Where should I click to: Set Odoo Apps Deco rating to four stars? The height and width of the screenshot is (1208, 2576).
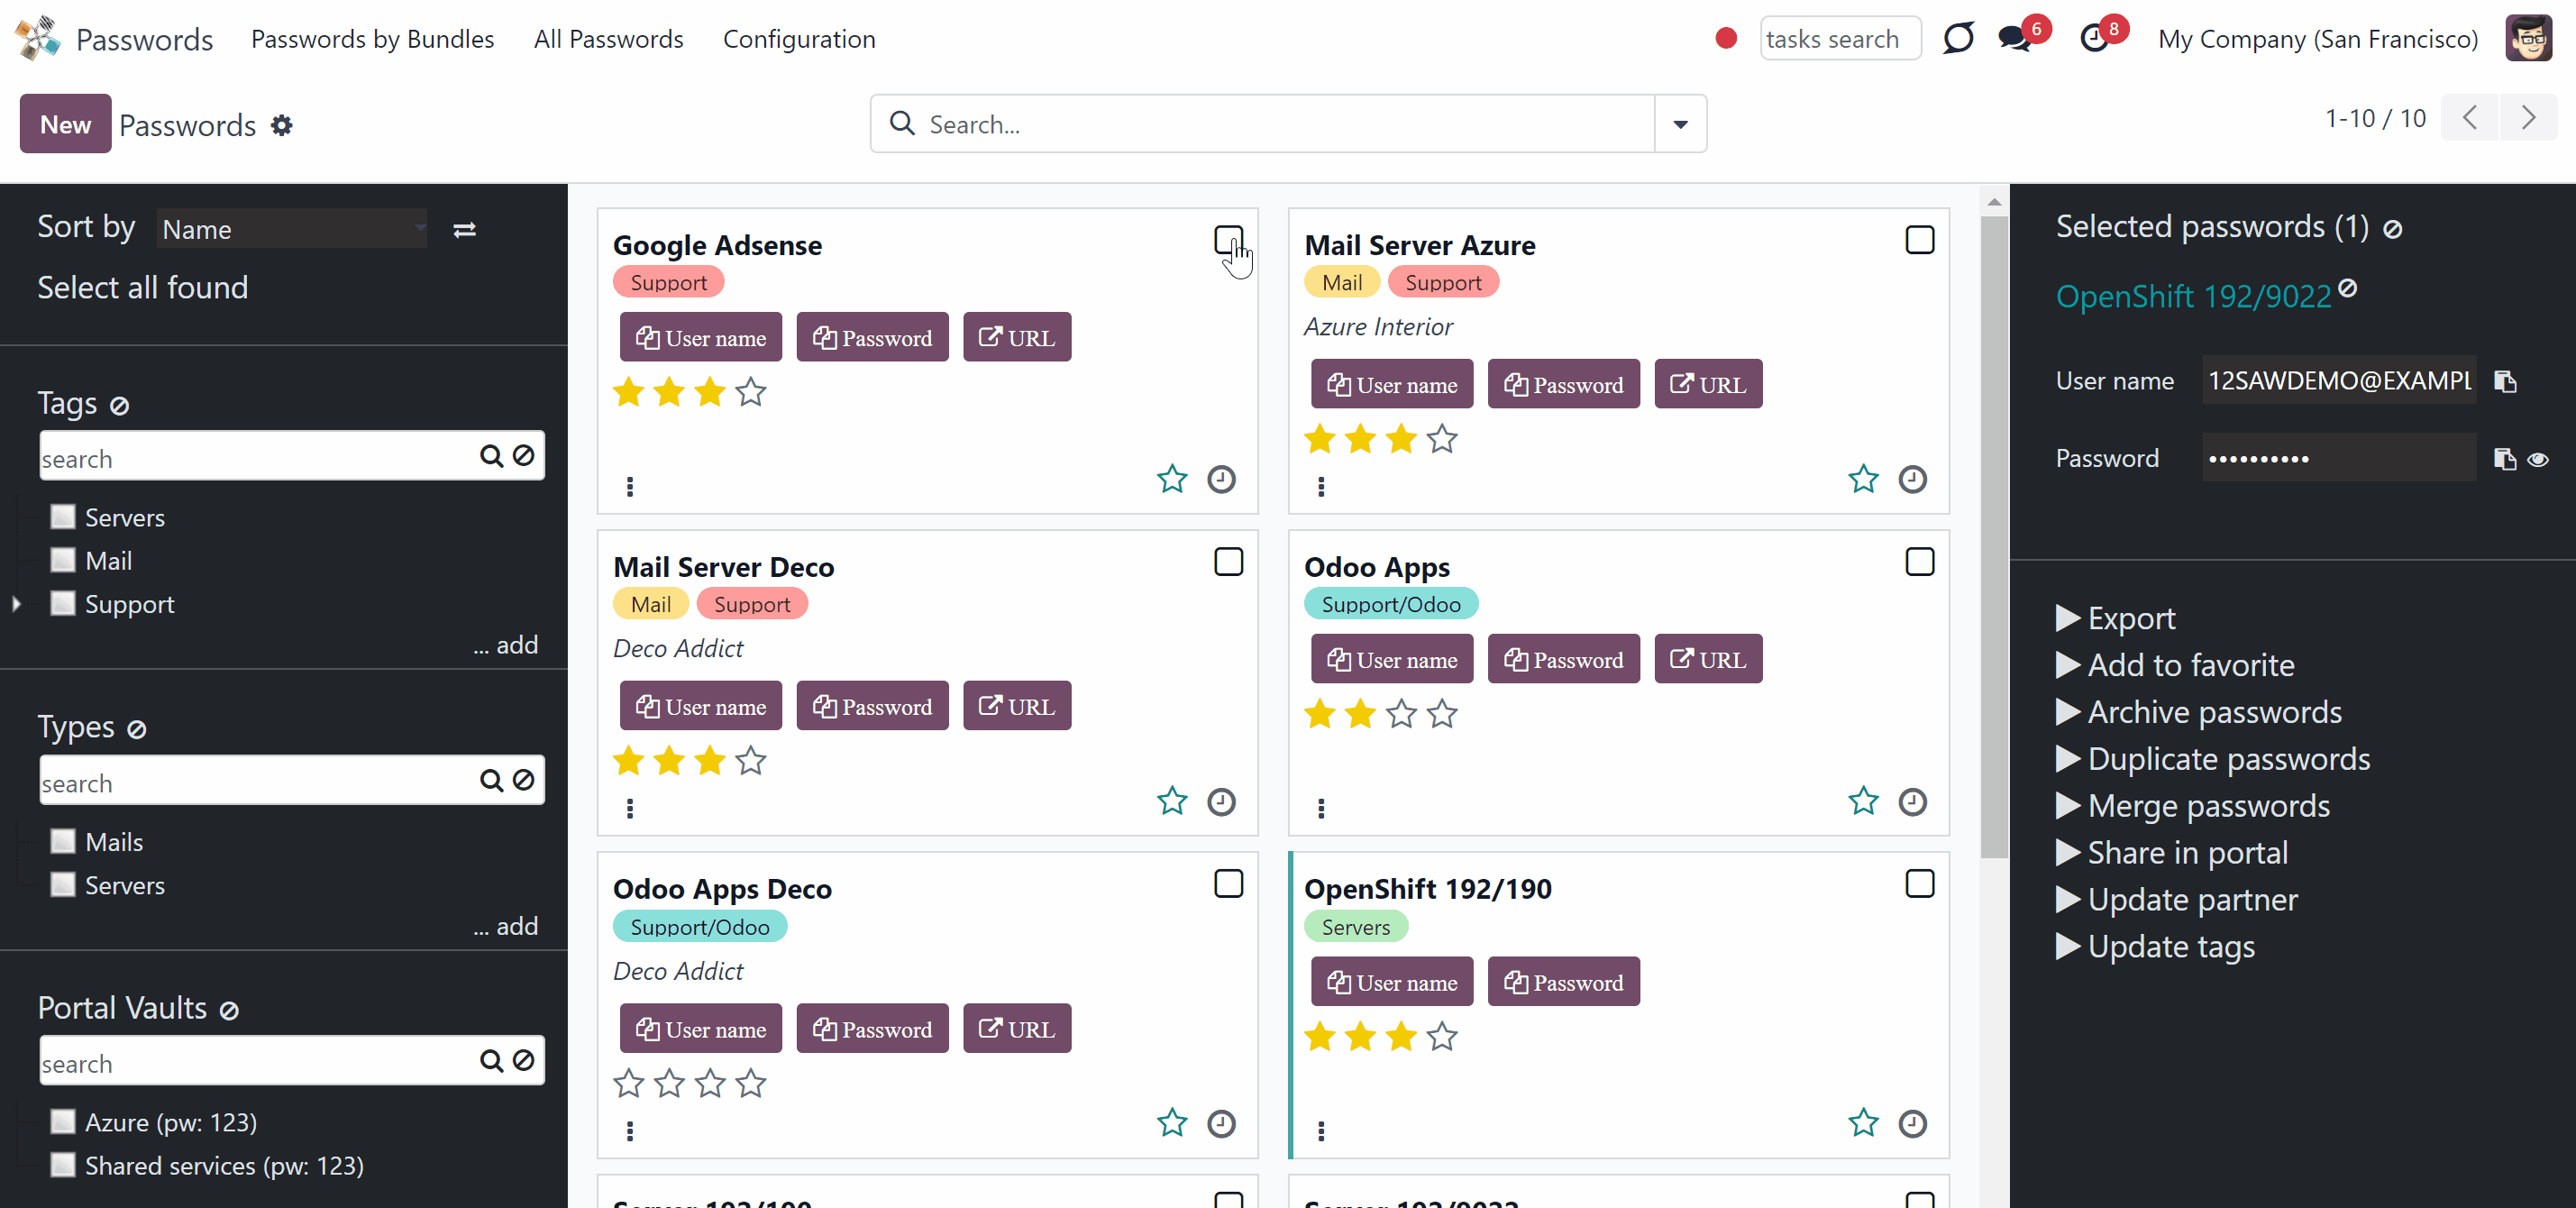pyautogui.click(x=751, y=1083)
